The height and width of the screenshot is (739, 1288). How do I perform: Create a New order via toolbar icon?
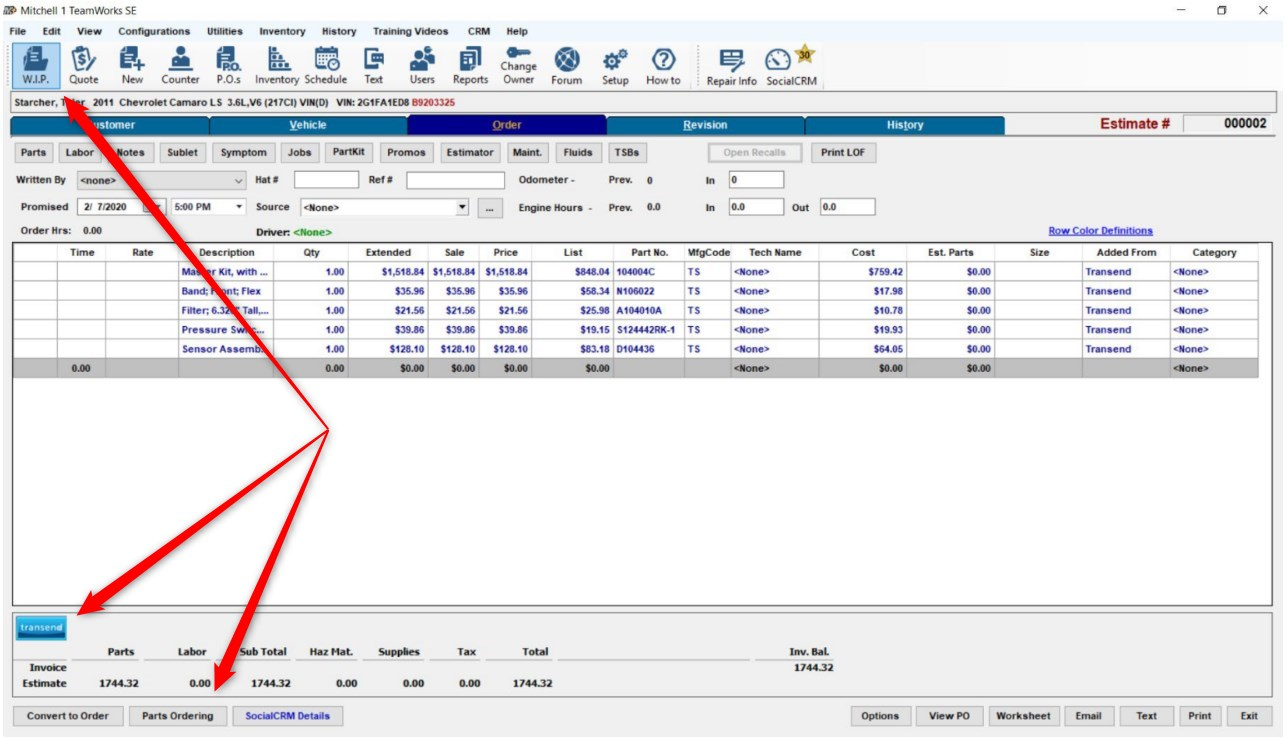click(x=132, y=65)
